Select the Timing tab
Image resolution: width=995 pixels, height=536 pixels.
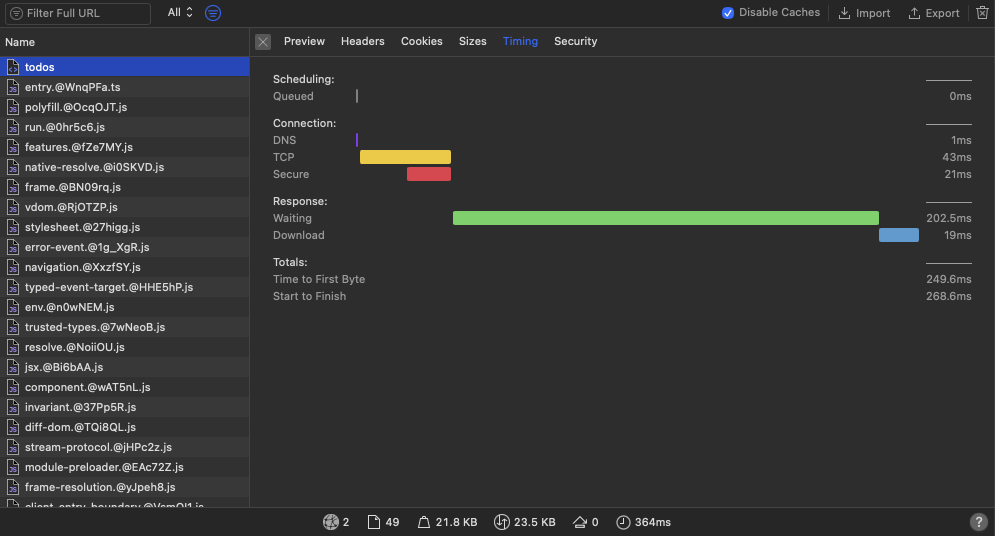(520, 41)
